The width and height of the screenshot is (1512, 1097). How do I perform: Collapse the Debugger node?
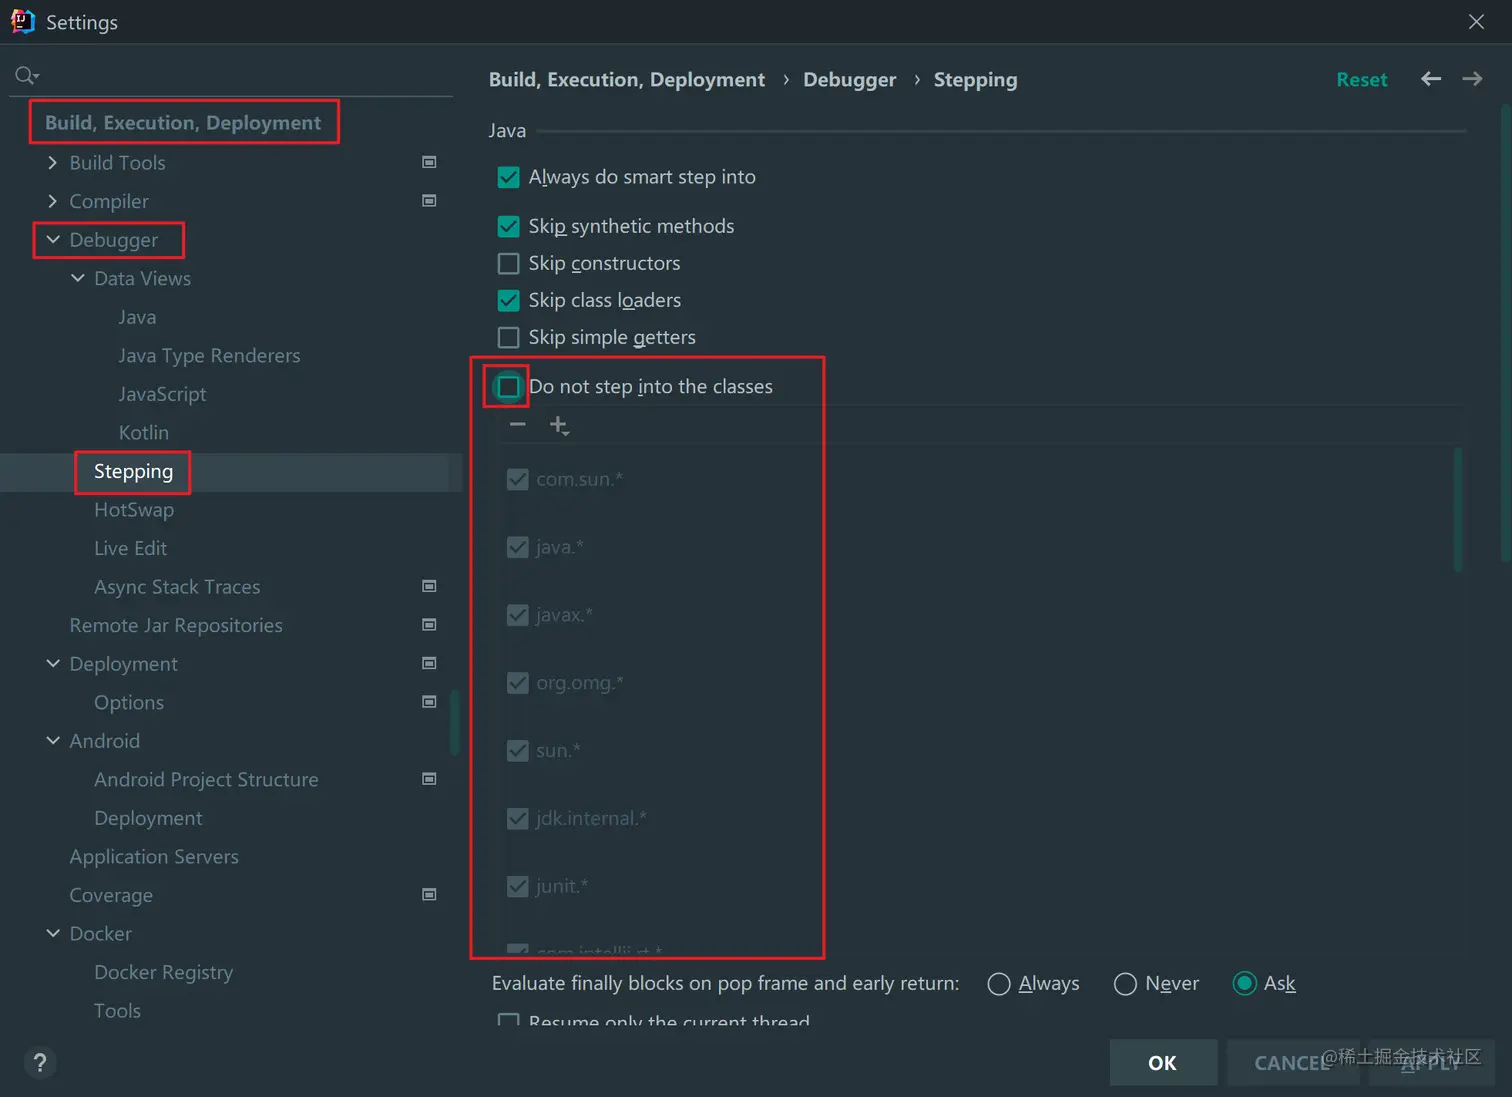click(x=53, y=240)
